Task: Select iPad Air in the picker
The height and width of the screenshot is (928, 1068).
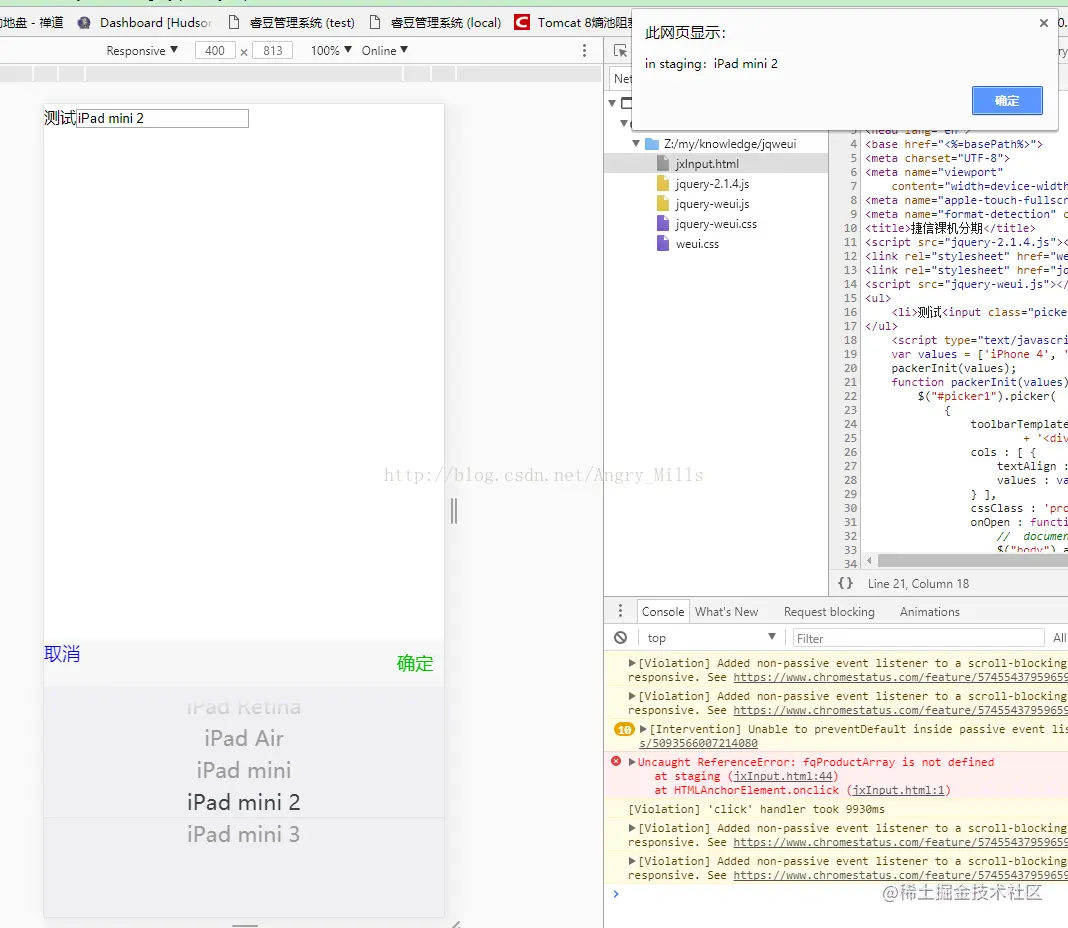Action: 244,739
